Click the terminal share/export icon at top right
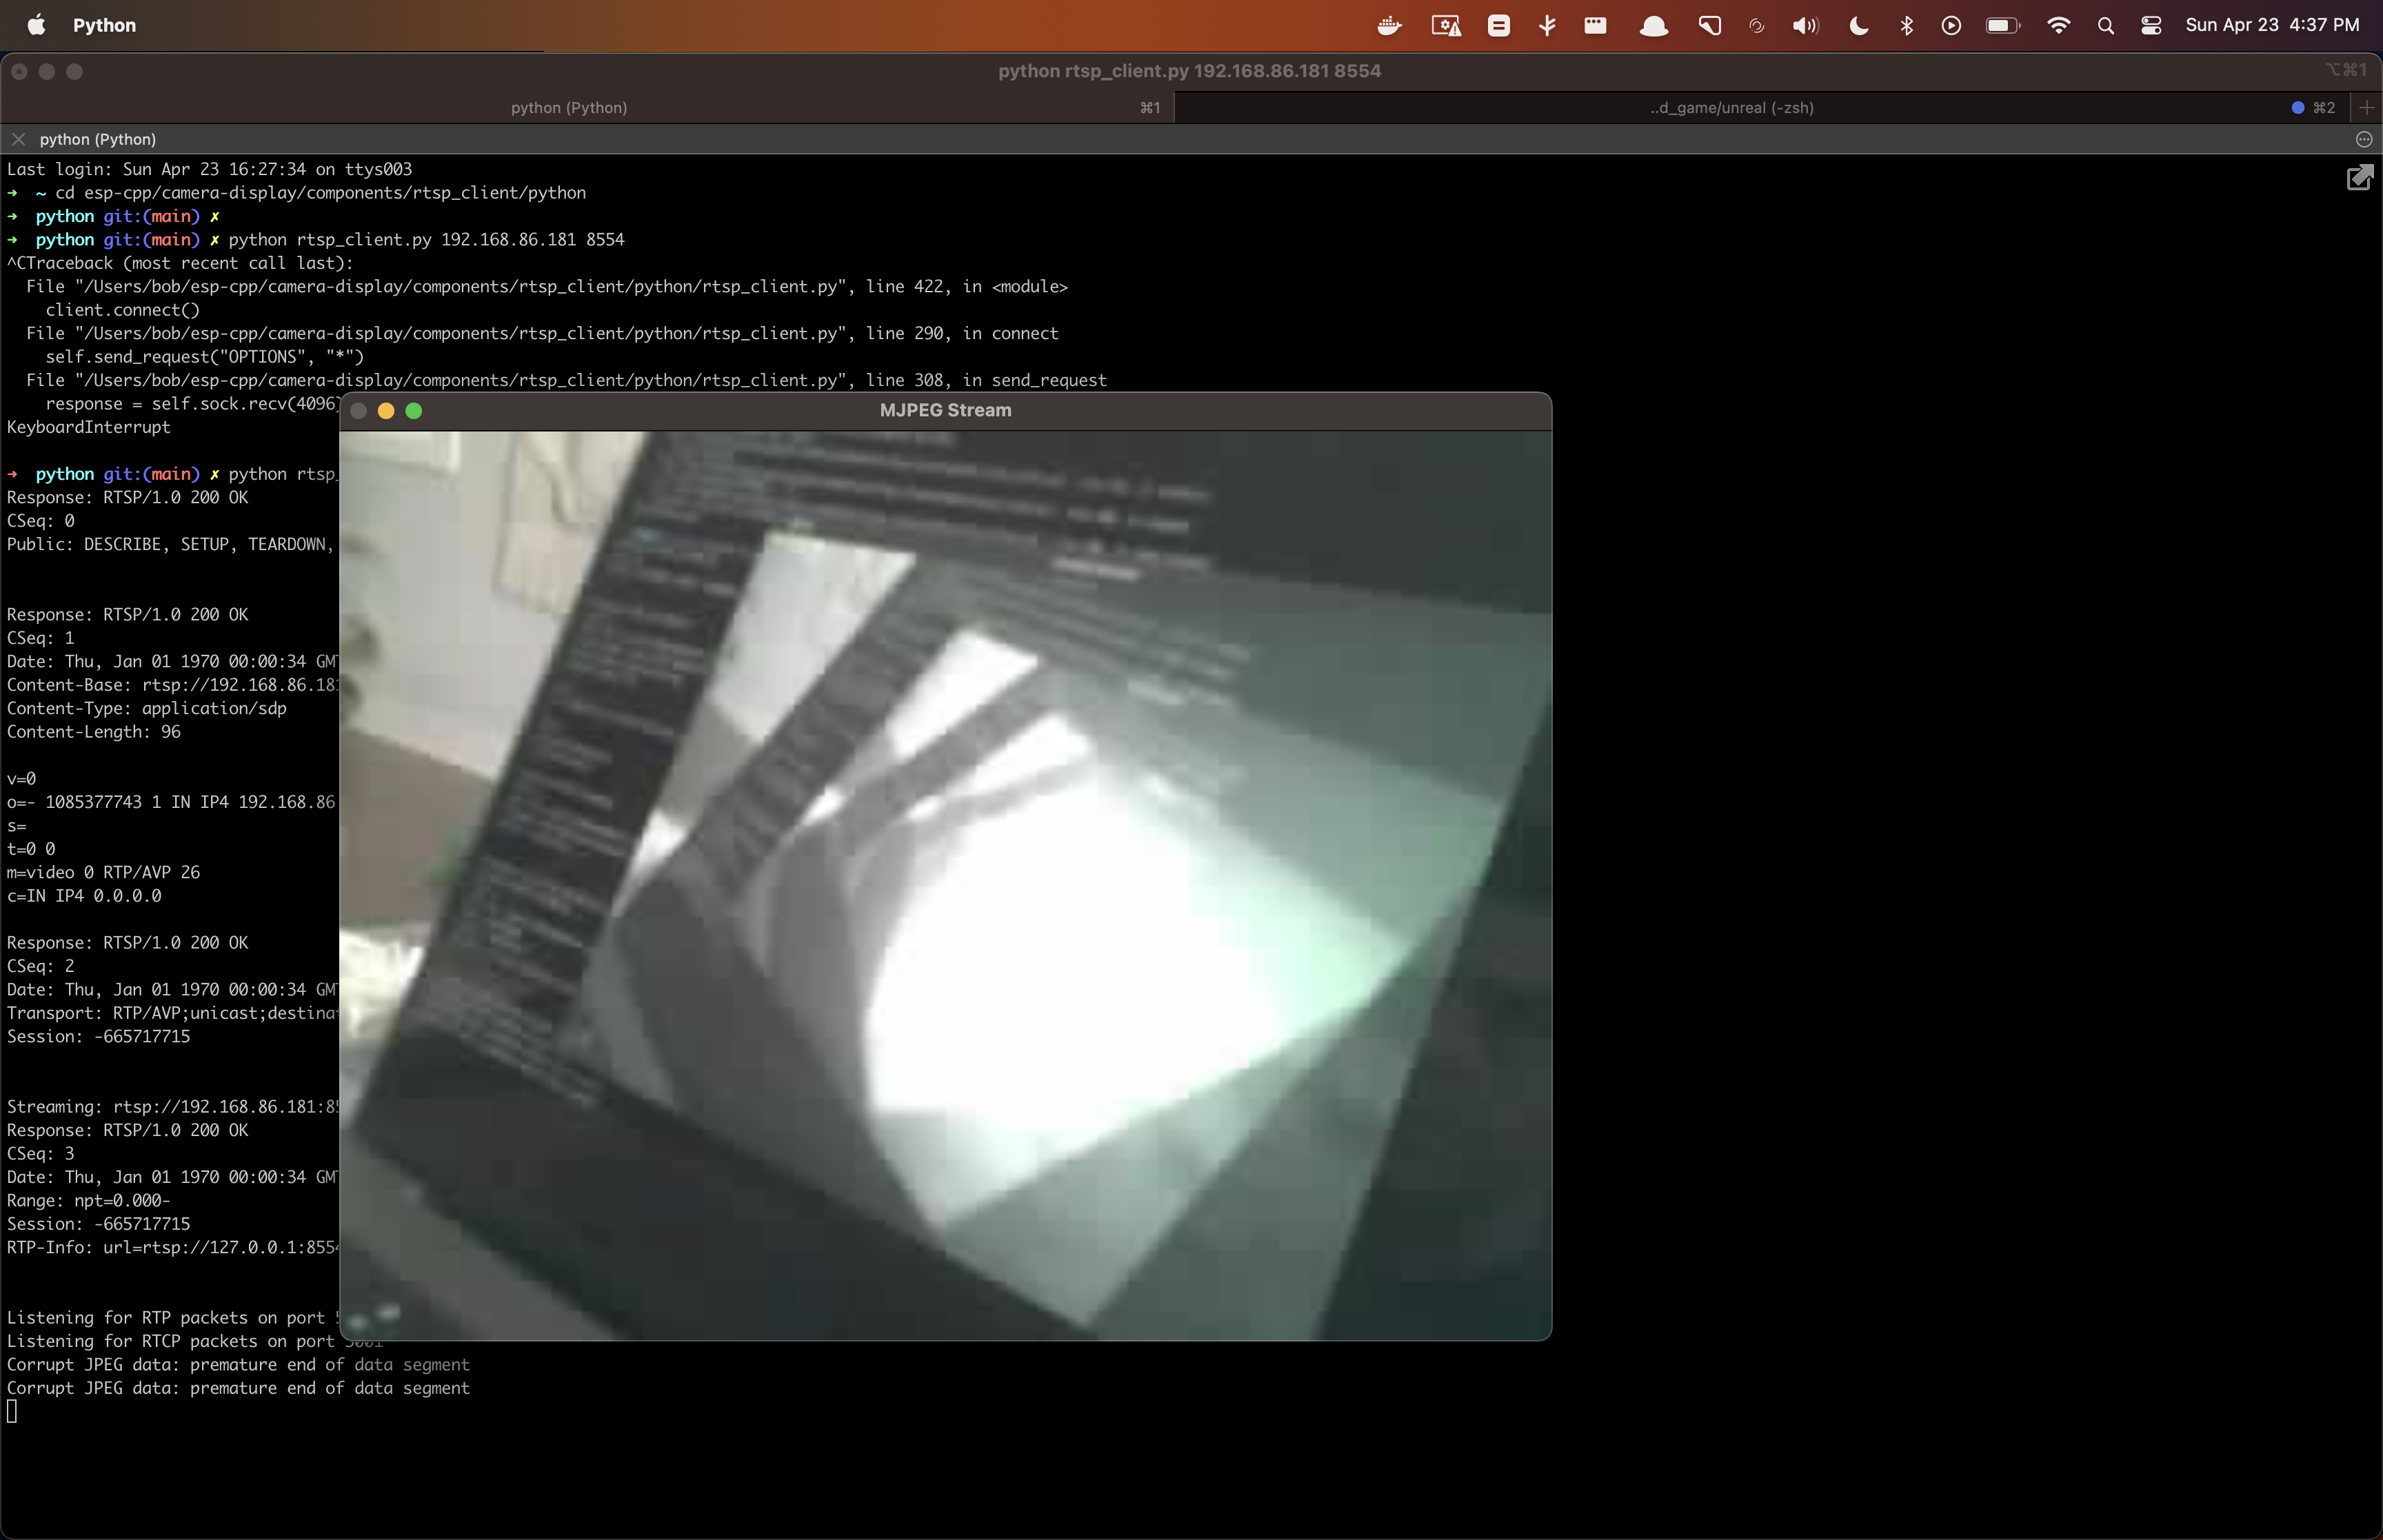 pyautogui.click(x=2359, y=178)
